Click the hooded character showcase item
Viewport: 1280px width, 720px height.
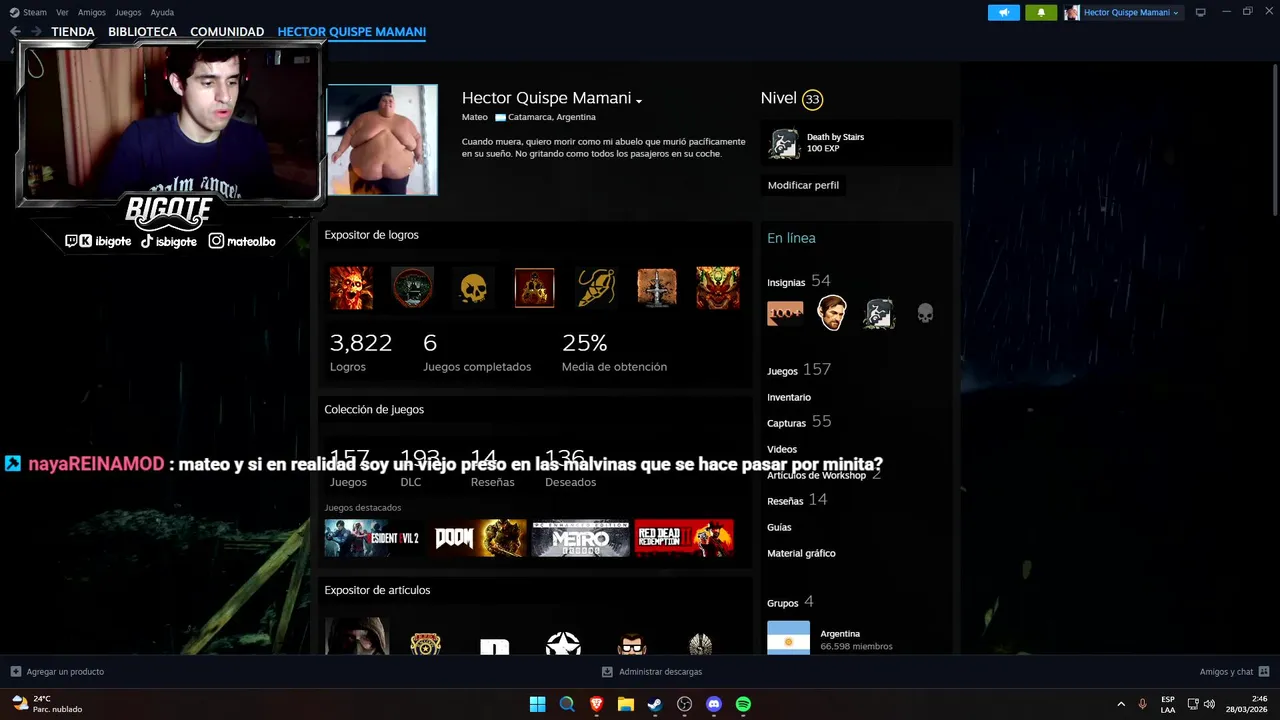(357, 637)
